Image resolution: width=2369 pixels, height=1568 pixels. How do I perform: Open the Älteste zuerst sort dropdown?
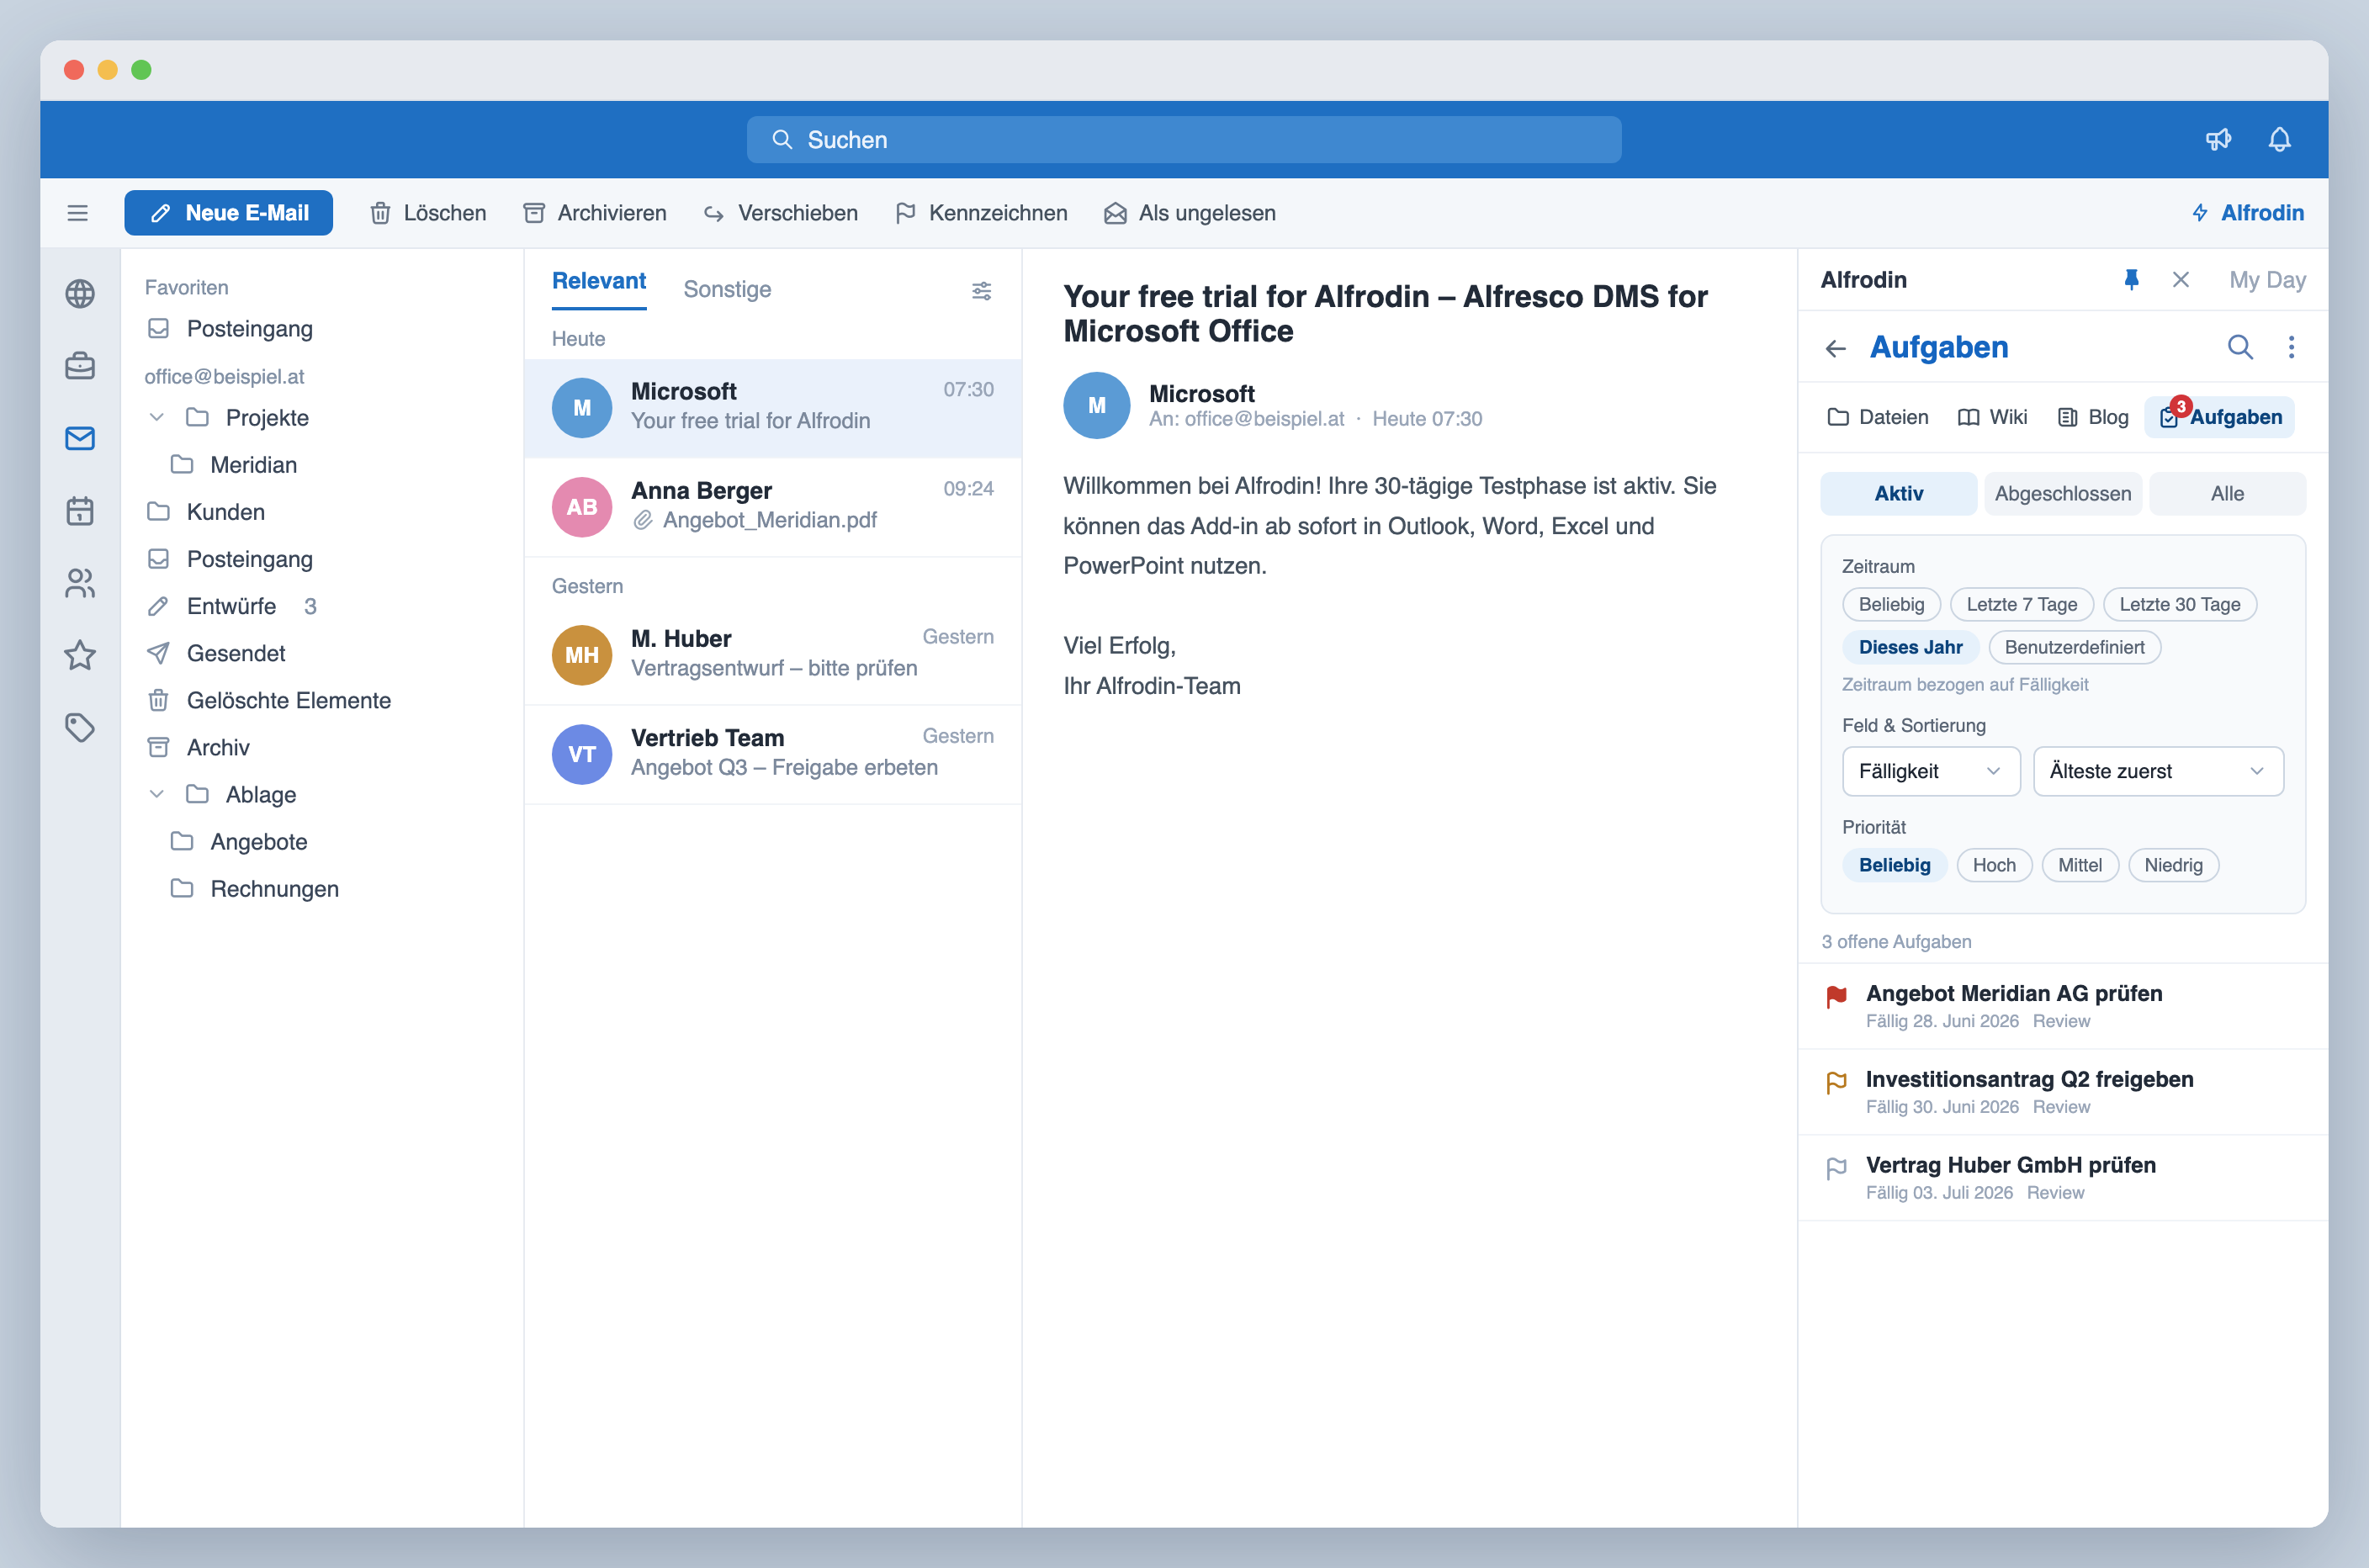pos(2158,771)
